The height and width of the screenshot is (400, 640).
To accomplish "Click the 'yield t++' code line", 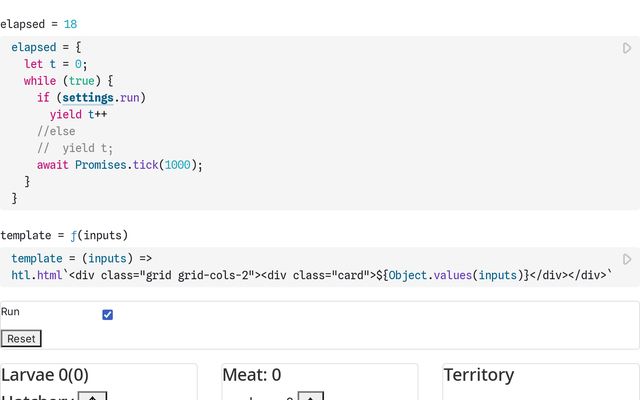I will (x=79, y=115).
